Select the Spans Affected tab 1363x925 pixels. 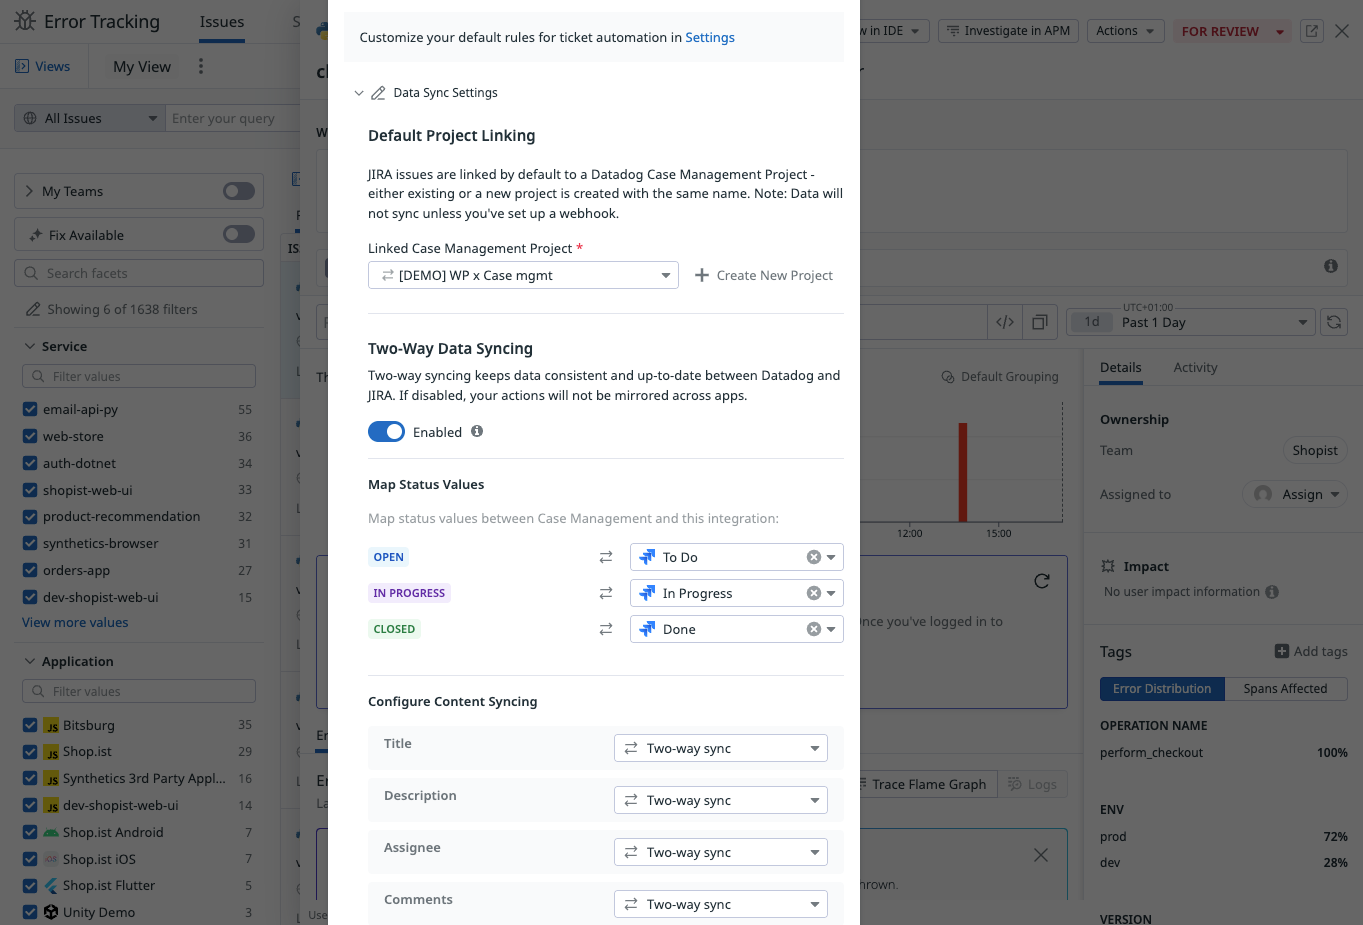(x=1284, y=688)
